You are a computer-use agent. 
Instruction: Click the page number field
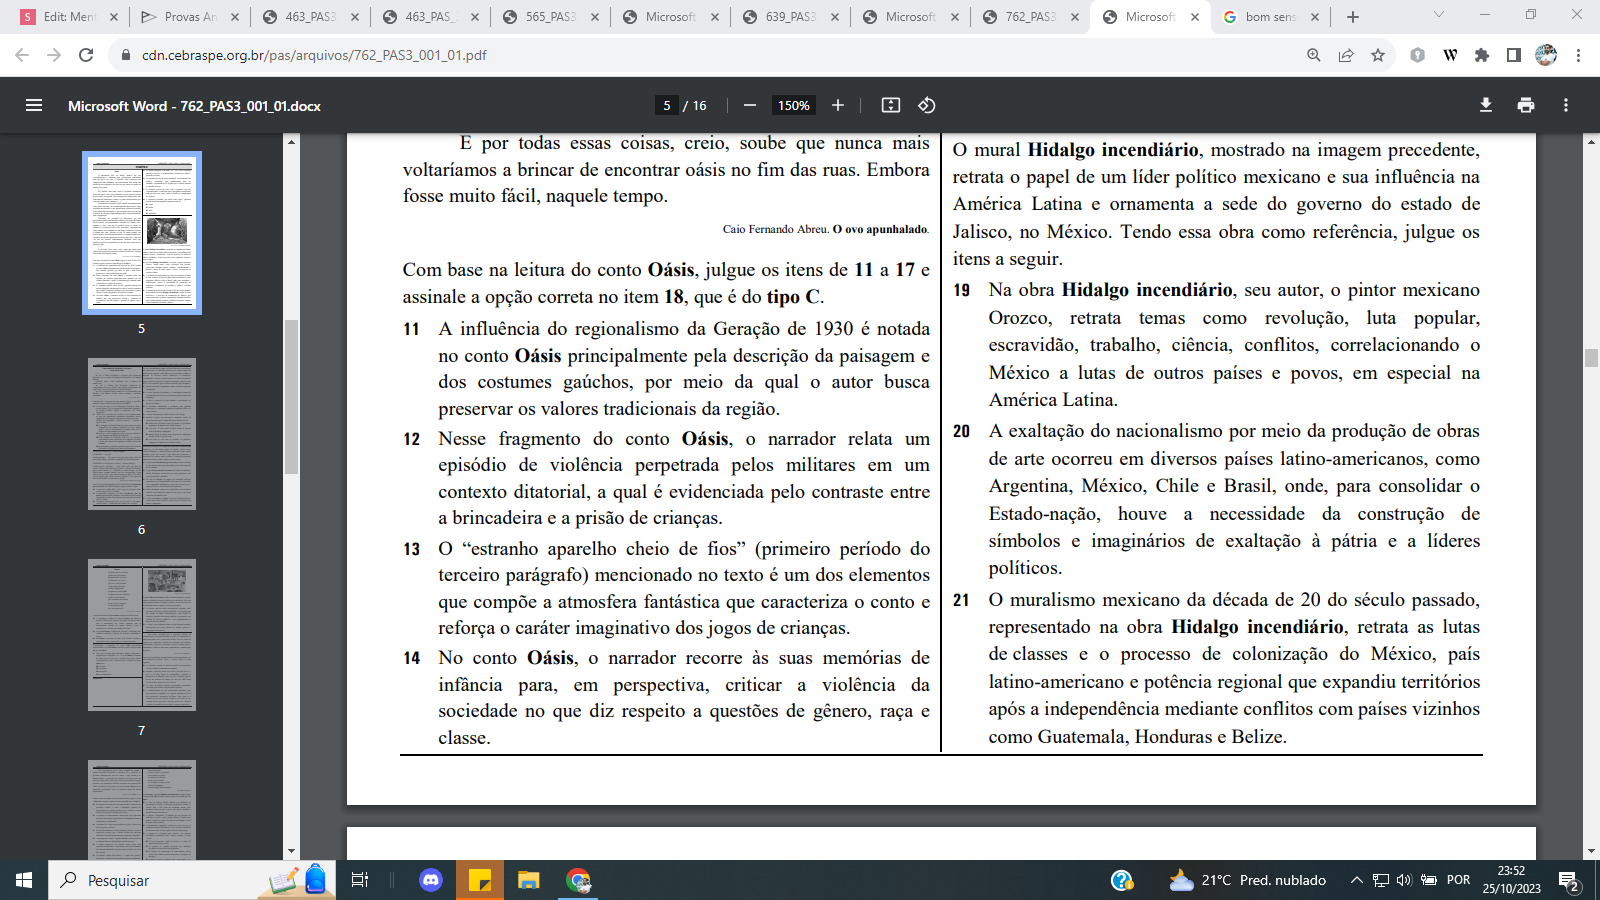[x=667, y=105]
